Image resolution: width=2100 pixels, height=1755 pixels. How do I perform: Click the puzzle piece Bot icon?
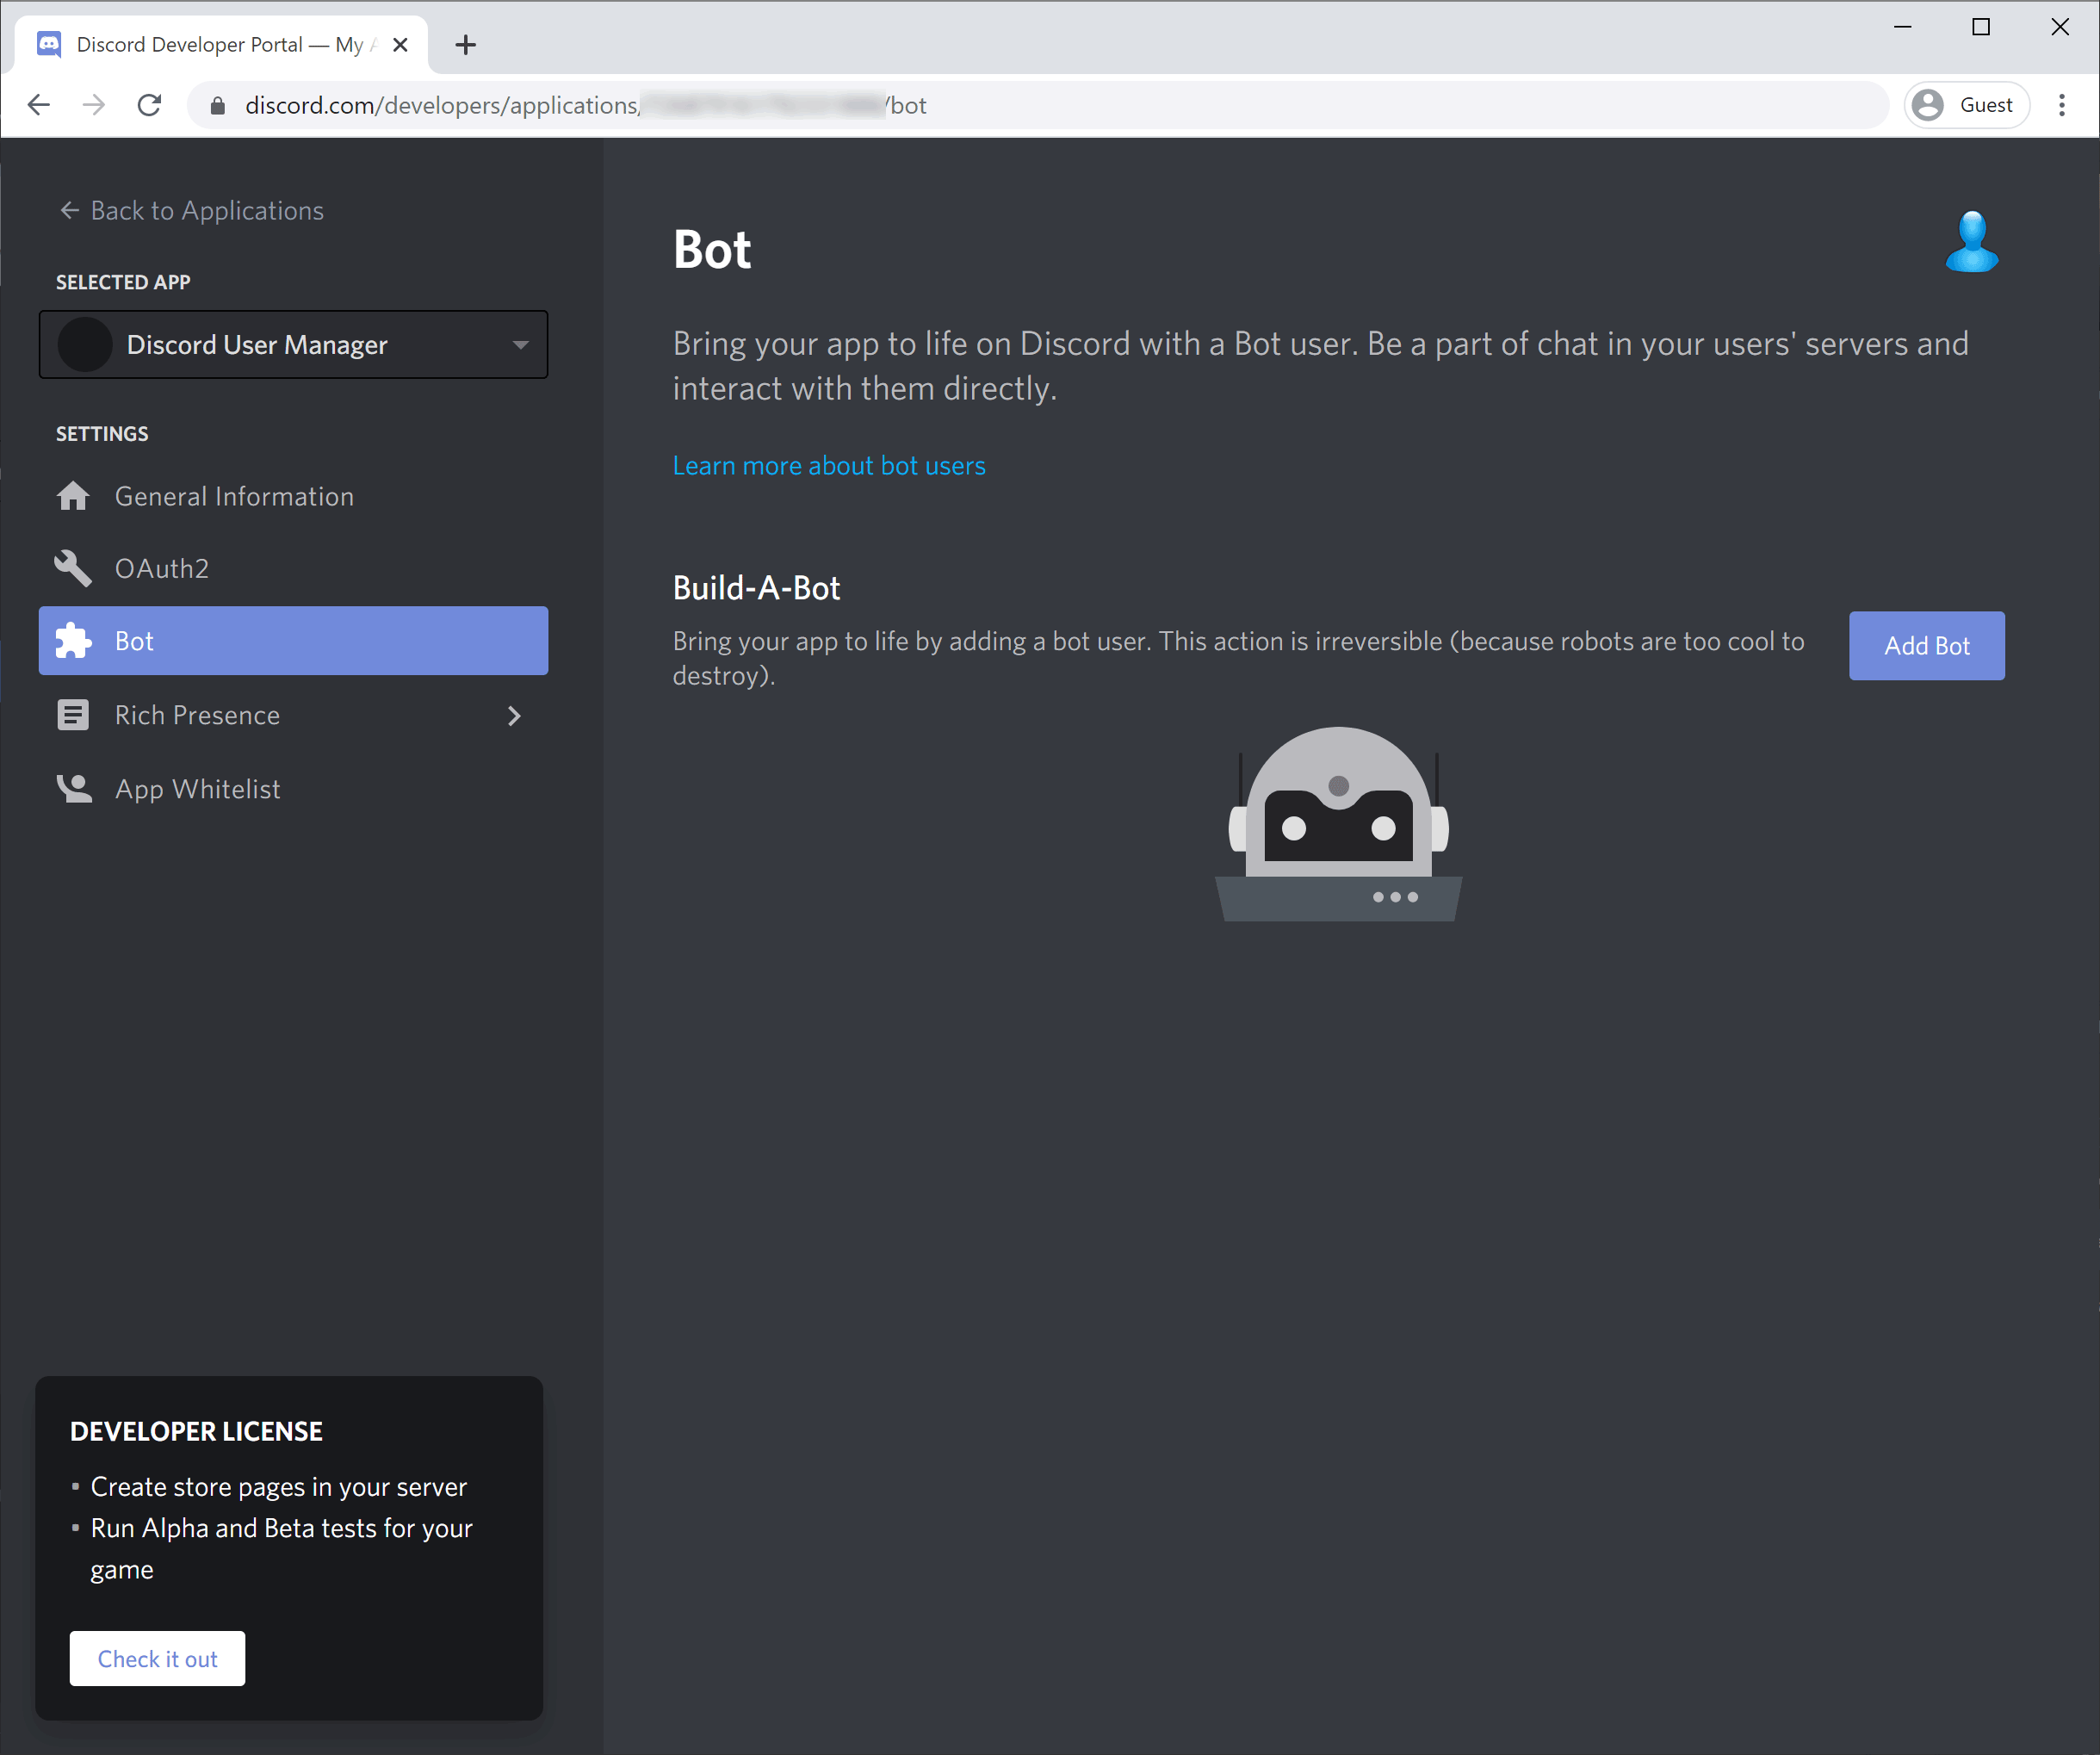click(73, 641)
